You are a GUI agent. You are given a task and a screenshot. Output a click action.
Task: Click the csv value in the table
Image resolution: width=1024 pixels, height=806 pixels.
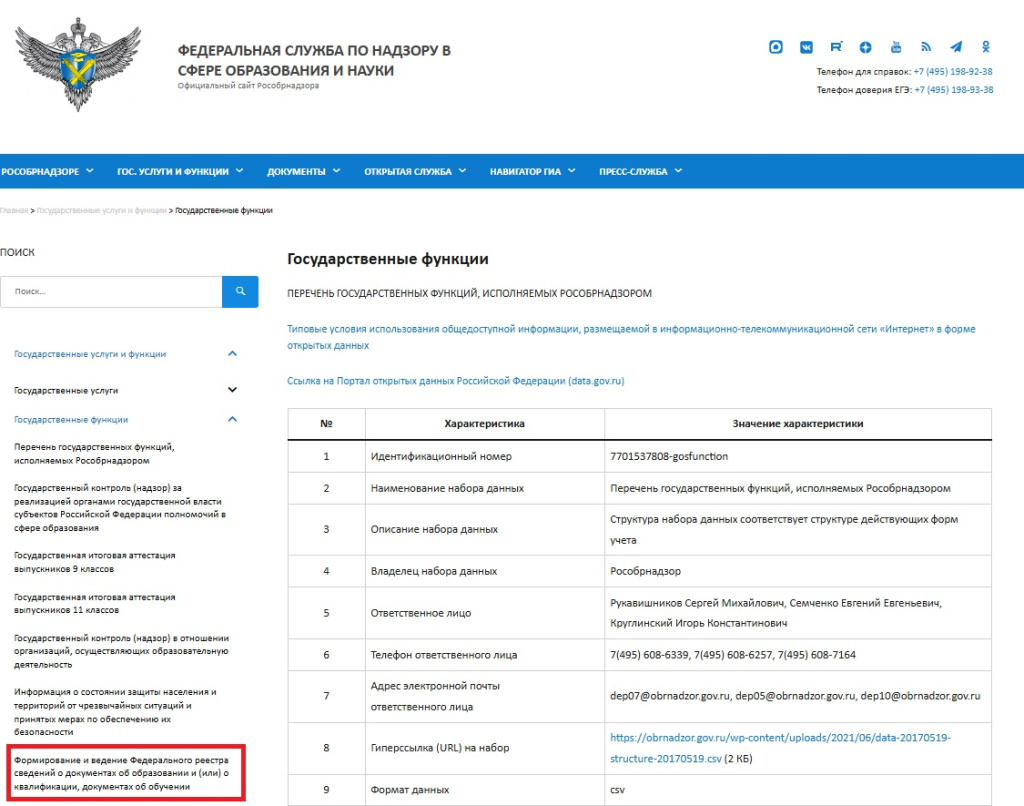pos(617,790)
